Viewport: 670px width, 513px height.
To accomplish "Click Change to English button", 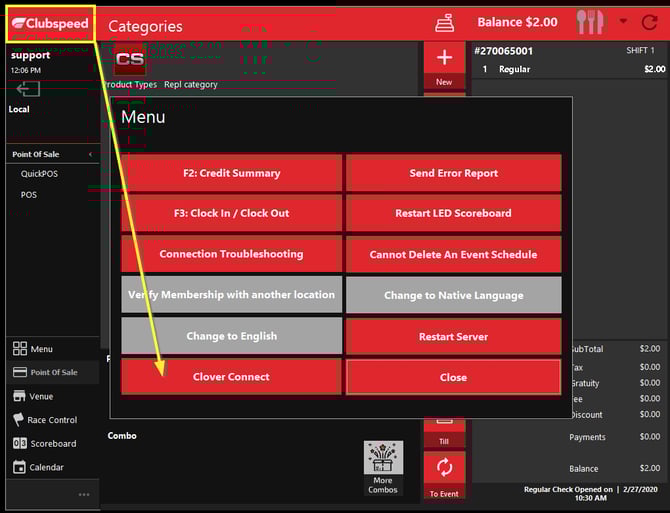I will coord(231,336).
